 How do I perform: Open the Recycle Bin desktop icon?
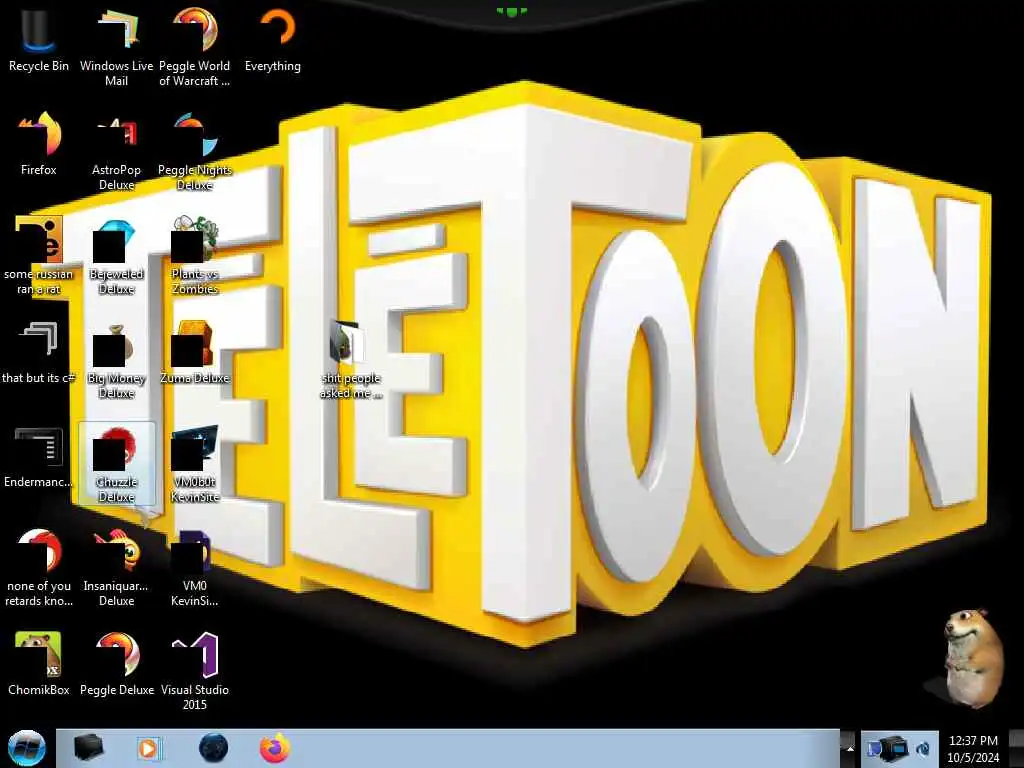pyautogui.click(x=39, y=40)
